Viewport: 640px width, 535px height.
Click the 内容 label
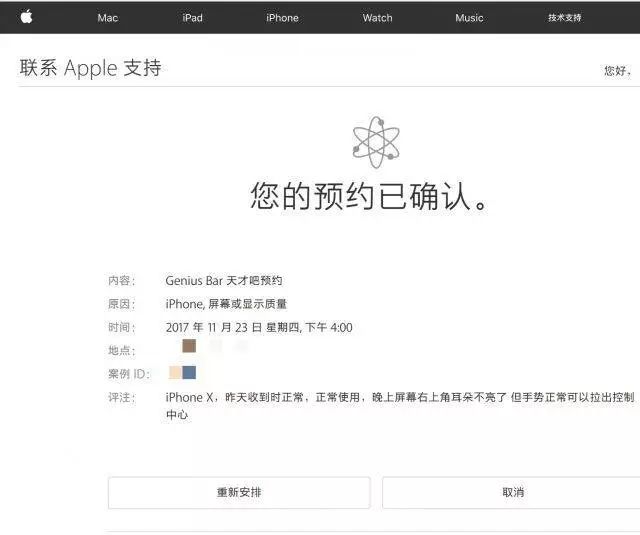(x=121, y=280)
